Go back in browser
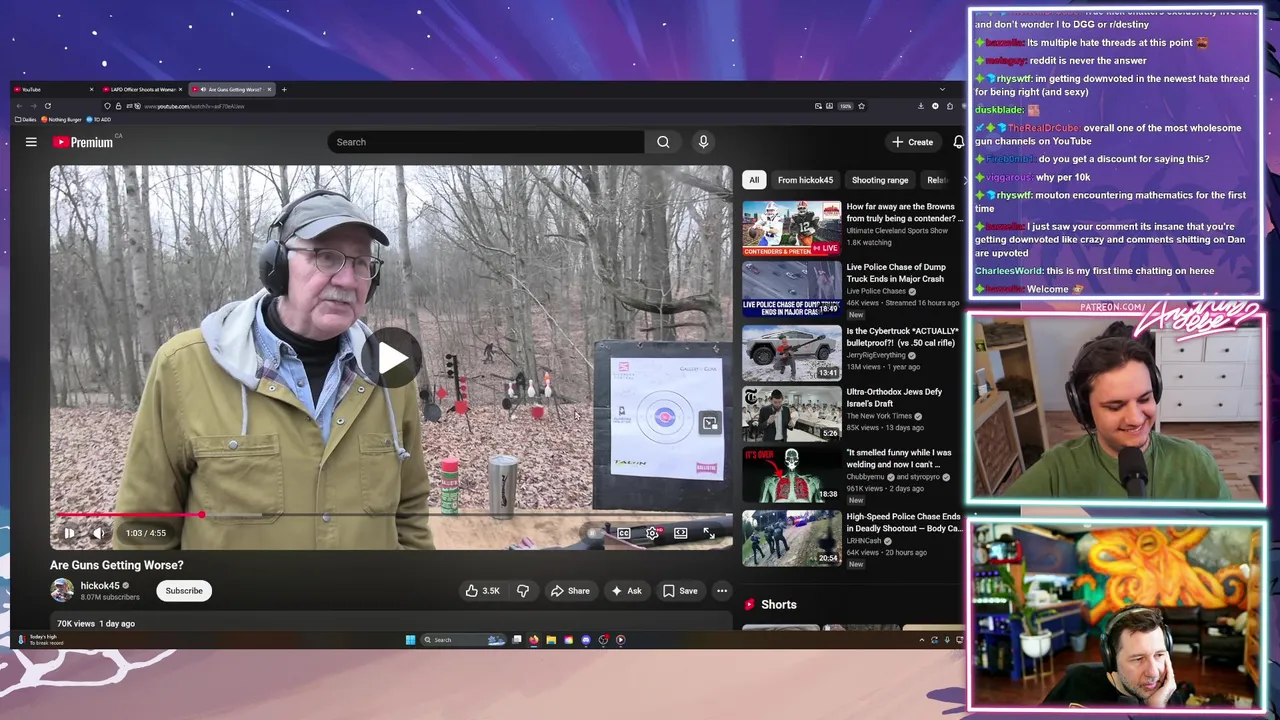 click(19, 106)
